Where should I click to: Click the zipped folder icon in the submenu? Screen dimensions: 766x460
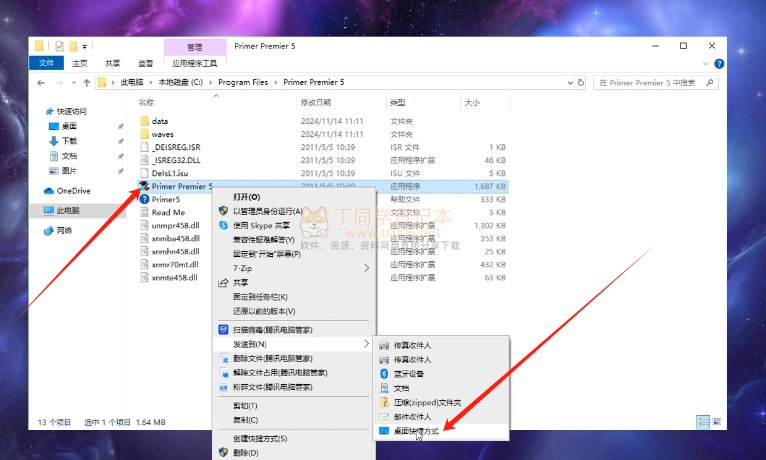pyautogui.click(x=384, y=402)
